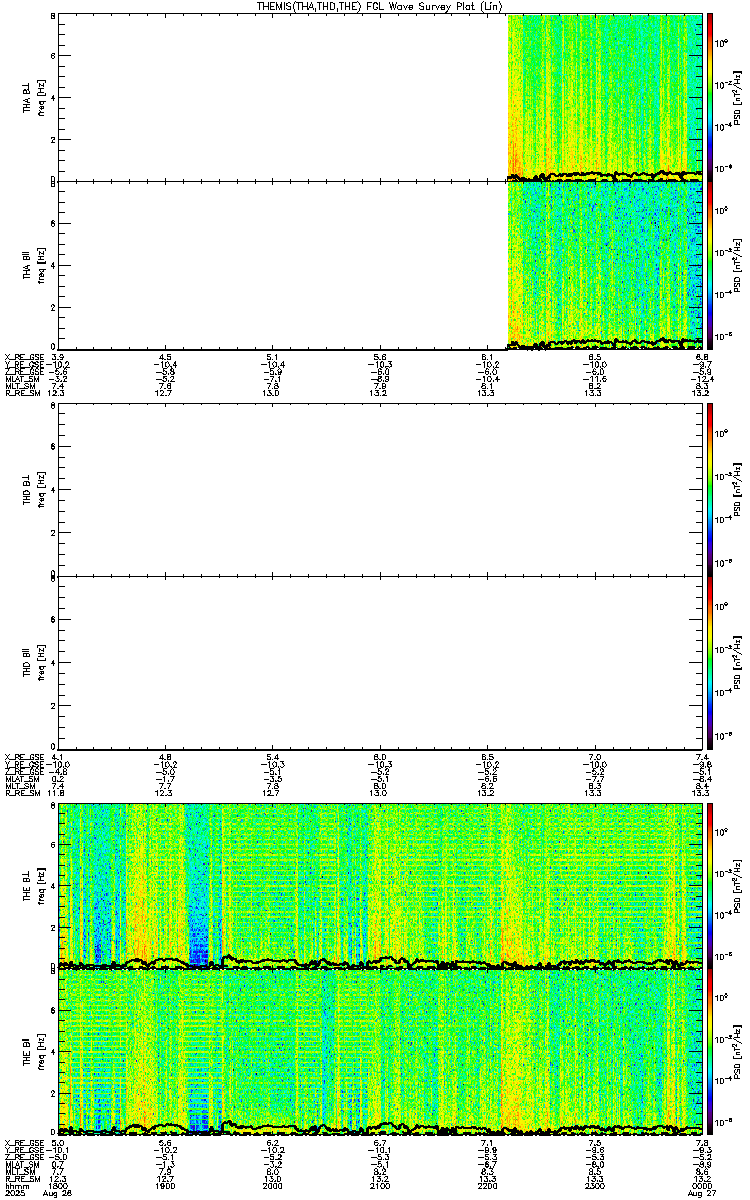Click the THE B∥ panel colorbar
The height and width of the screenshot is (1200, 750).
pos(711,1051)
